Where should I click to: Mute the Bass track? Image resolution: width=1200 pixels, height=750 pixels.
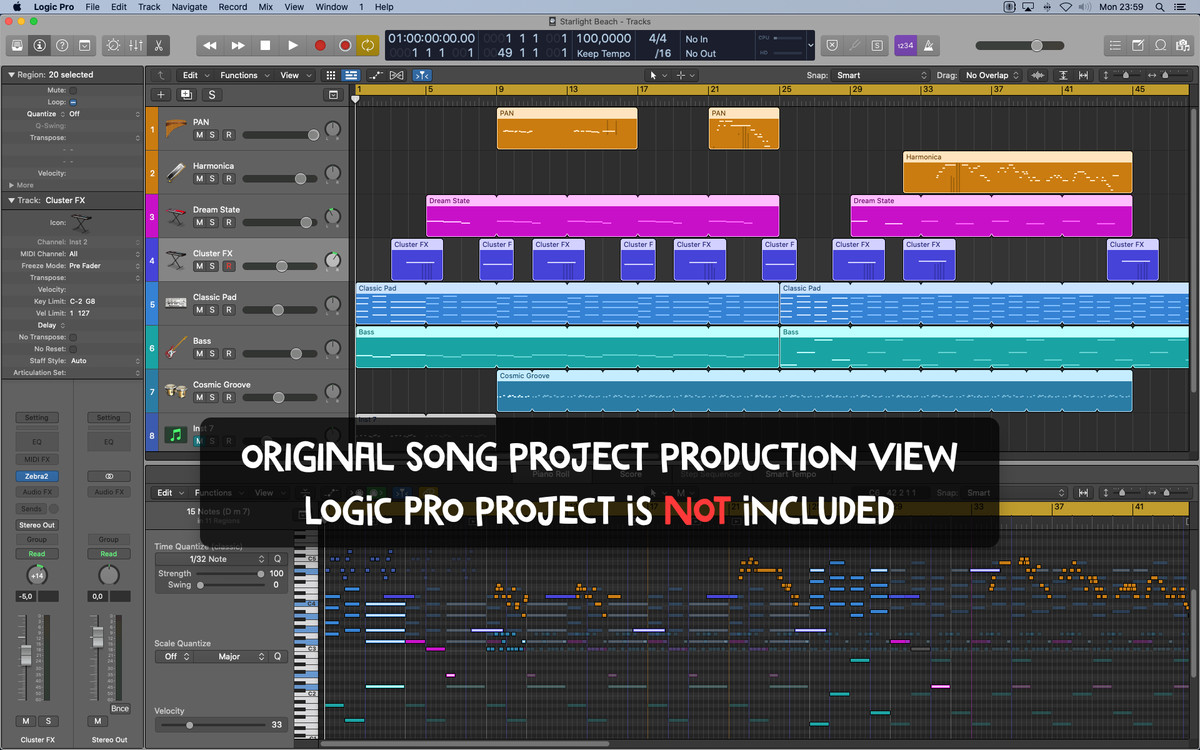[x=199, y=354]
